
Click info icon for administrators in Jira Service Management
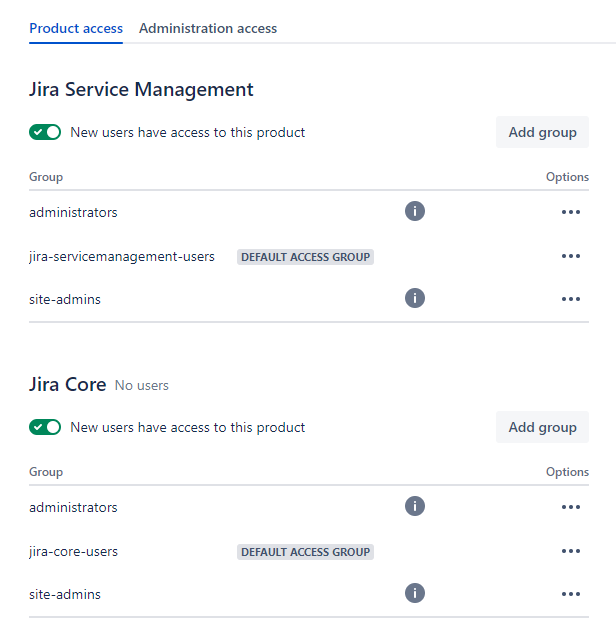(415, 212)
